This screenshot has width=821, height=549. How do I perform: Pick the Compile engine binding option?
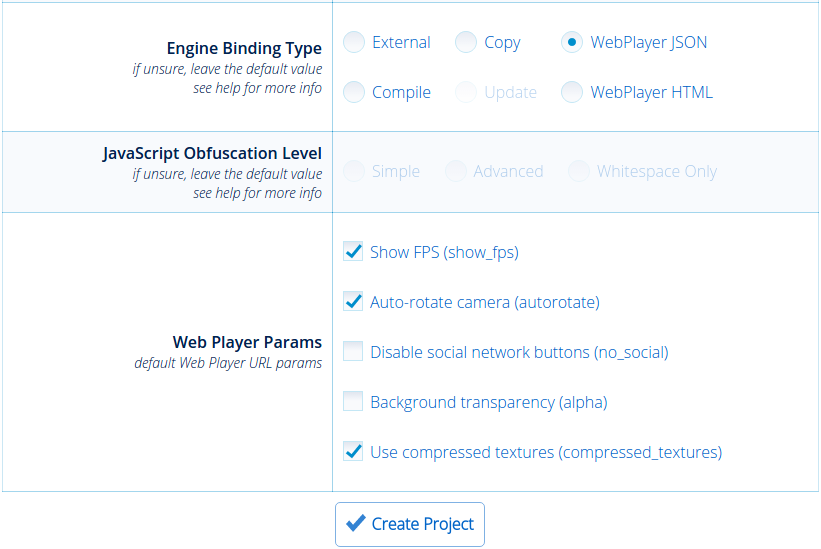(x=354, y=92)
